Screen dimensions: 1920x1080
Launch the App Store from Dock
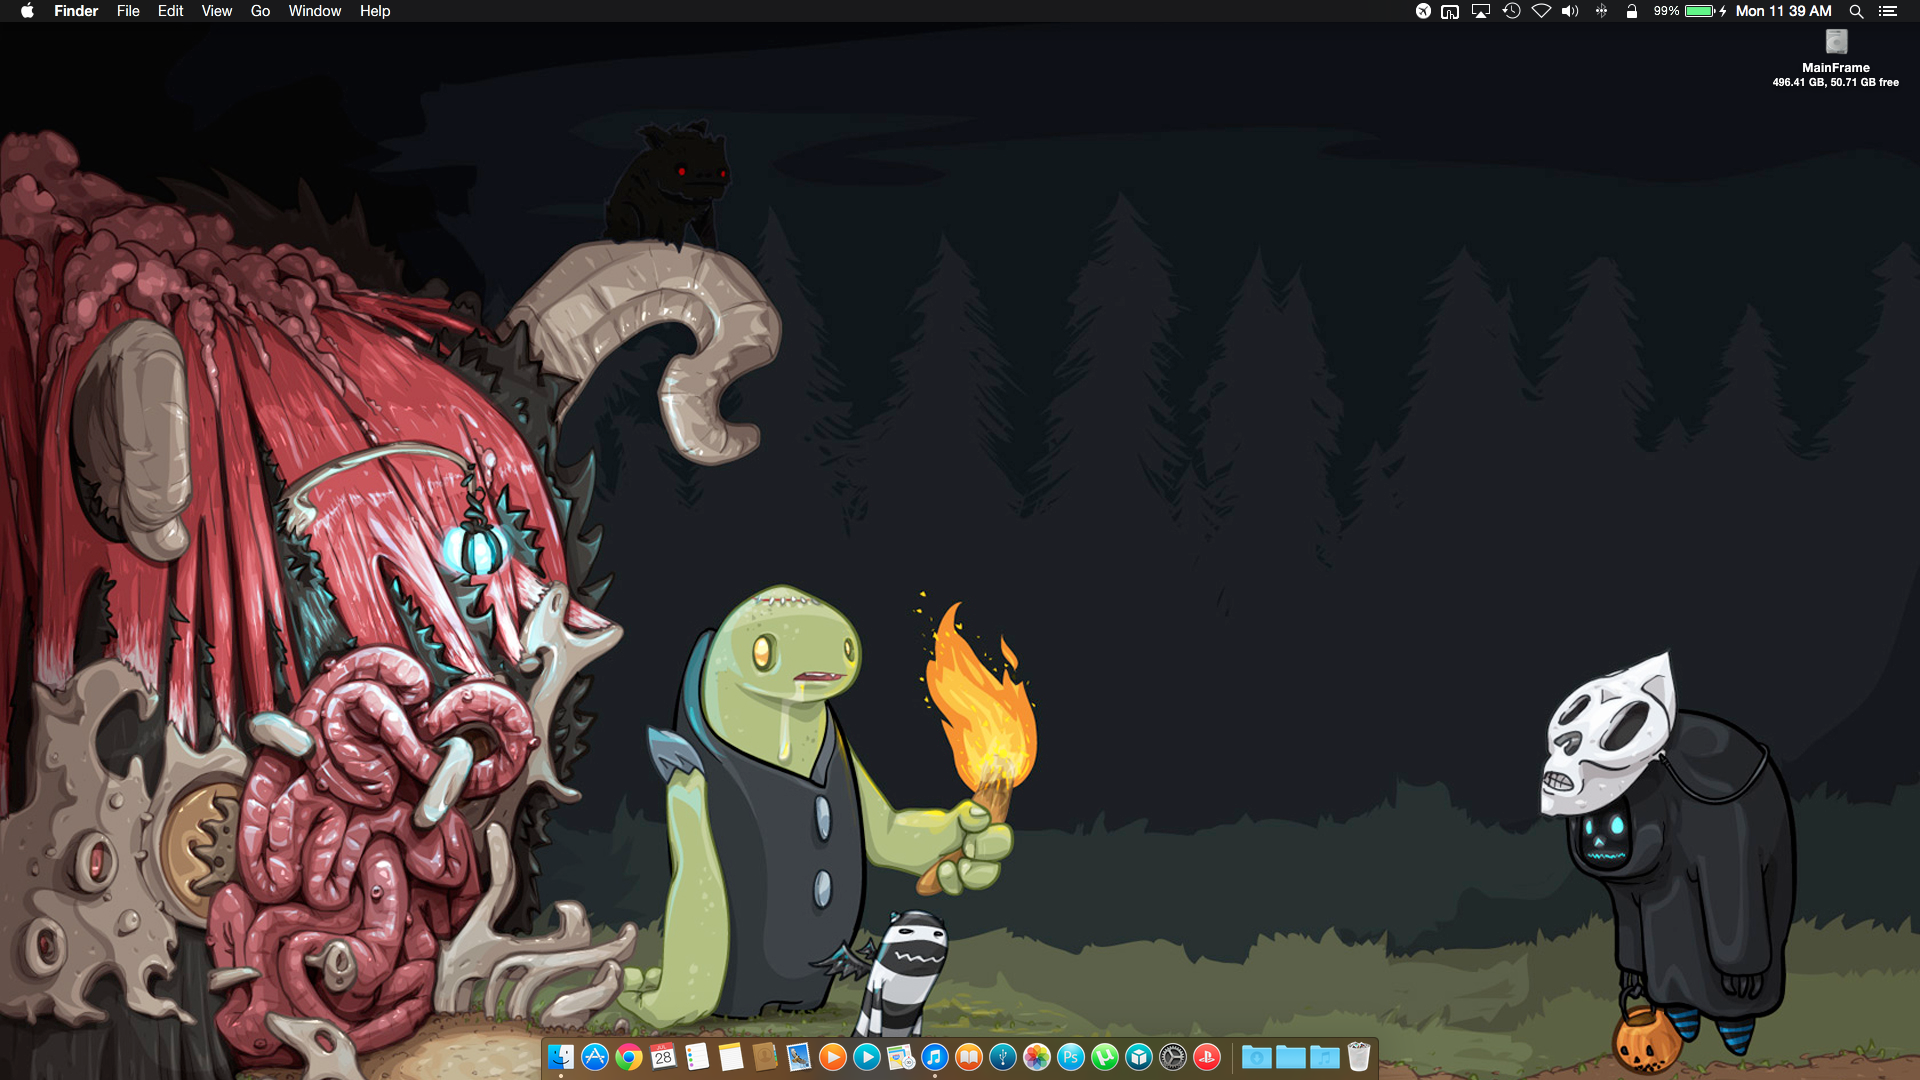click(x=595, y=1057)
